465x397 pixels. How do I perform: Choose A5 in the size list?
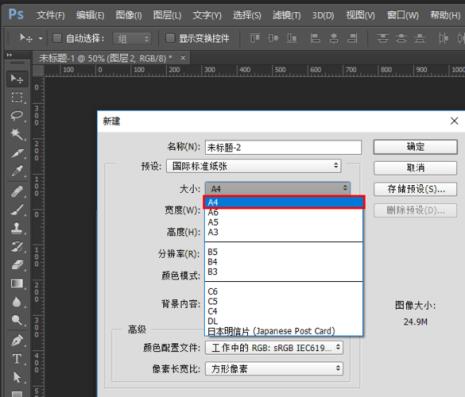point(284,222)
